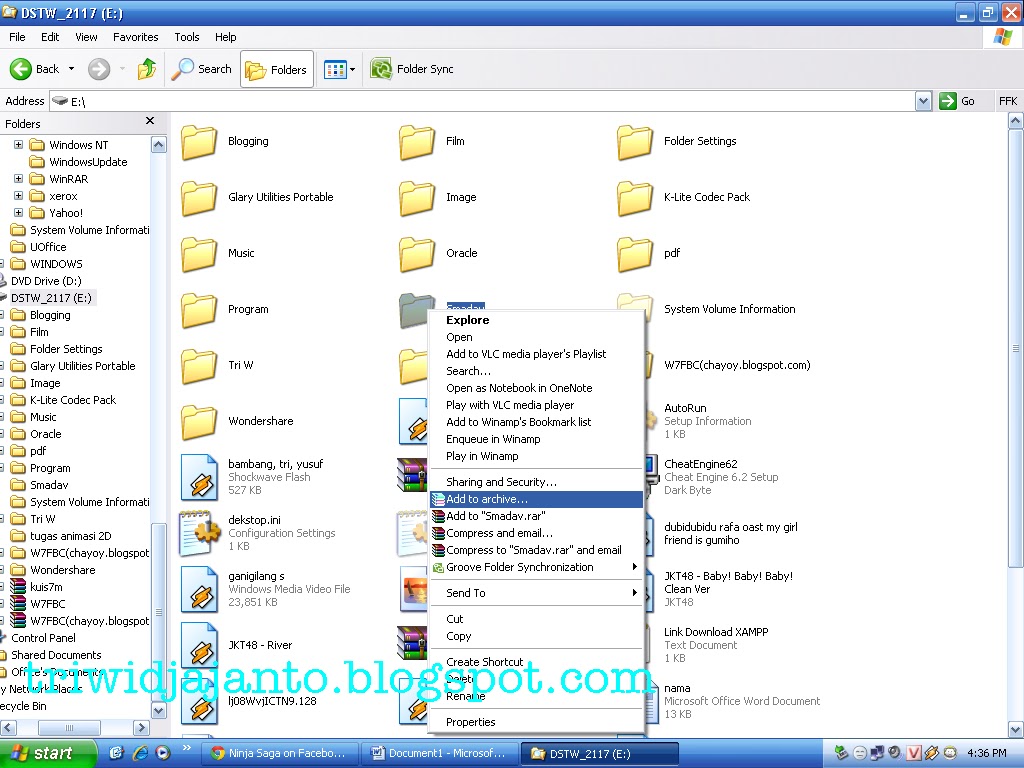Select bambang, tri, yusuf Flash file icon
Screen dimensions: 1024x768
point(199,477)
